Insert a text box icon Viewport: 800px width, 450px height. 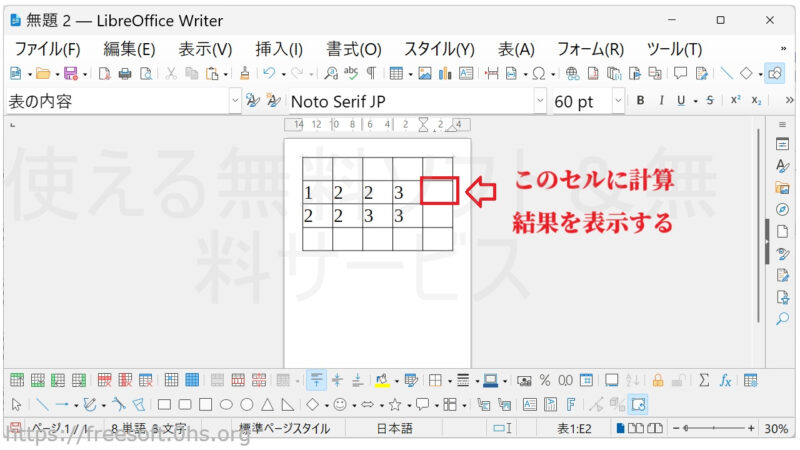point(466,73)
